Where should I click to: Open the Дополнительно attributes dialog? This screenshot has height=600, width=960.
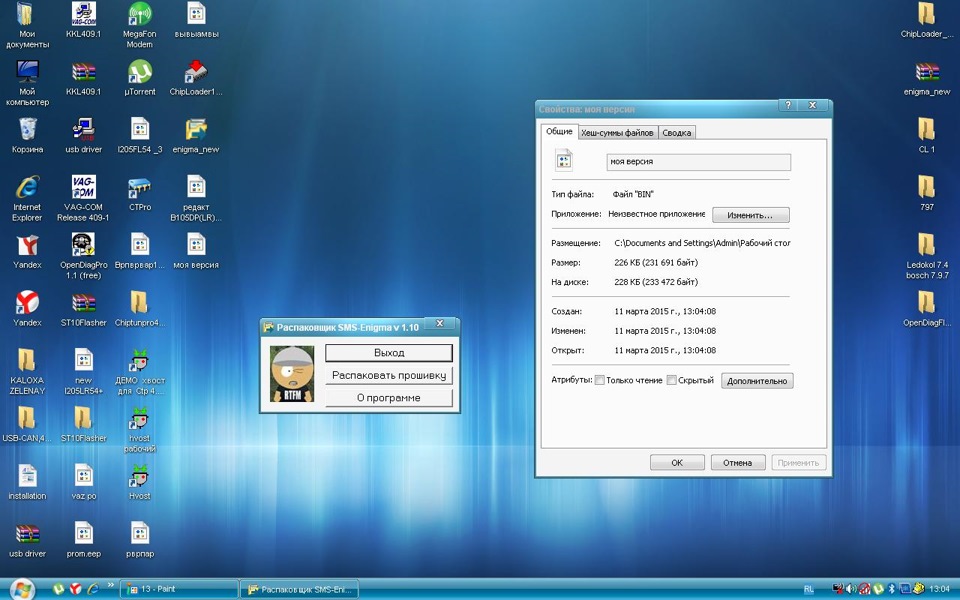click(757, 381)
